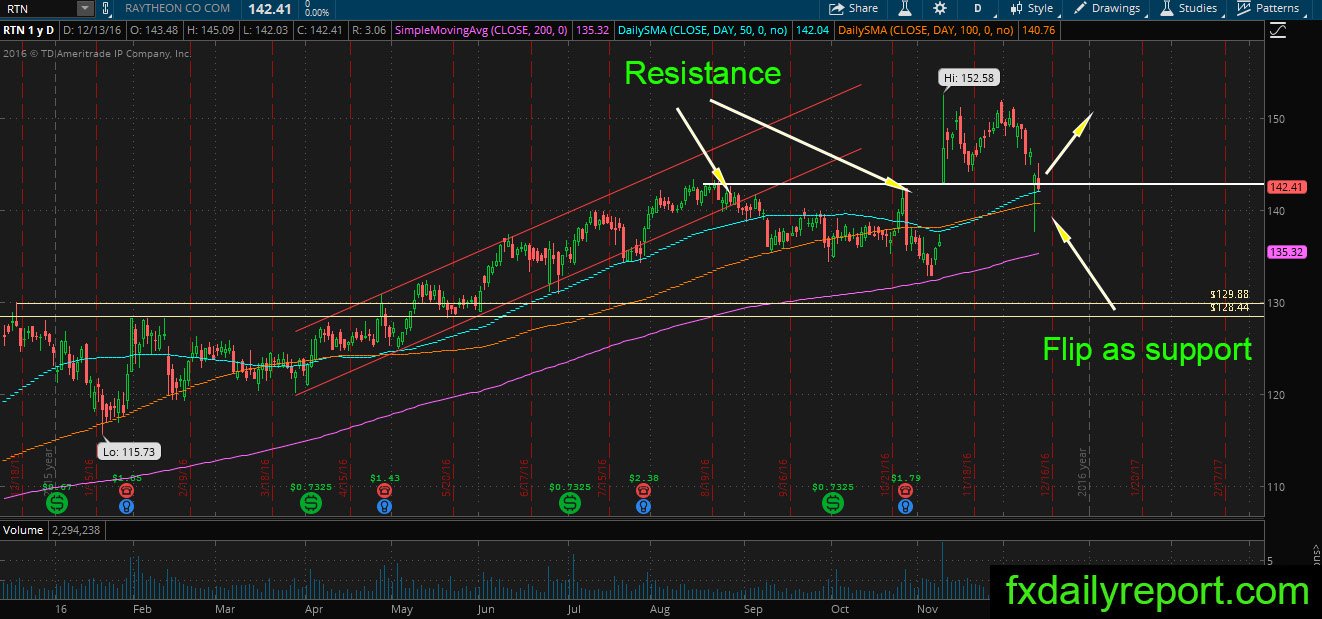Screen dimensions: 1322x619
Task: Open the Drawings menu
Action: (1107, 8)
